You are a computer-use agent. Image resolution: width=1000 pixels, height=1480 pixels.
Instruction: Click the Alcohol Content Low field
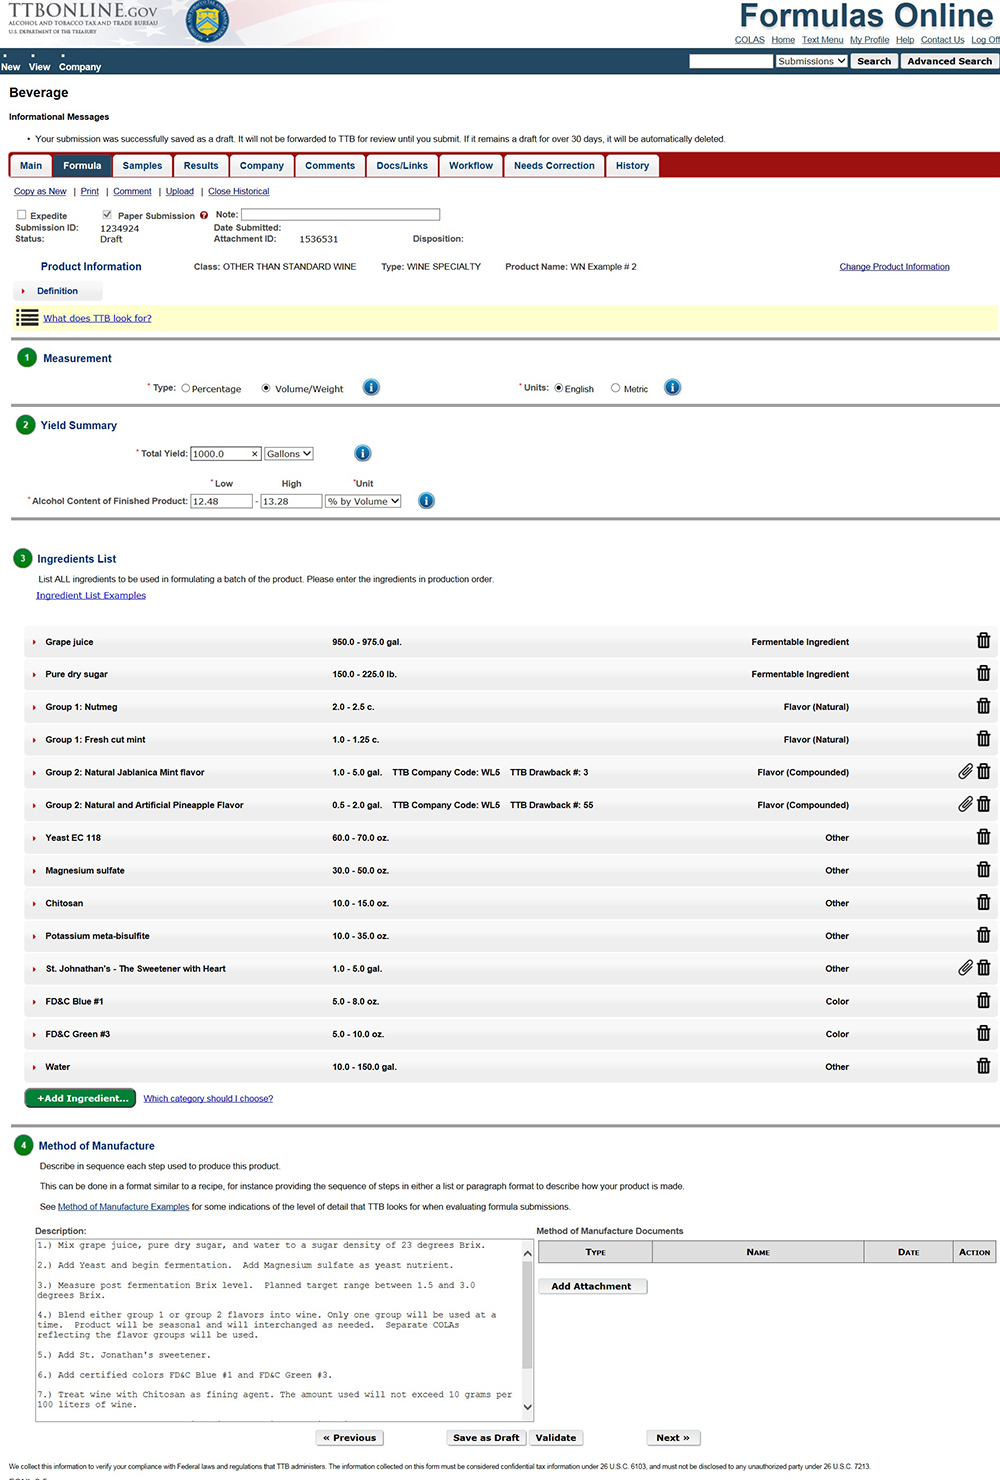point(222,501)
